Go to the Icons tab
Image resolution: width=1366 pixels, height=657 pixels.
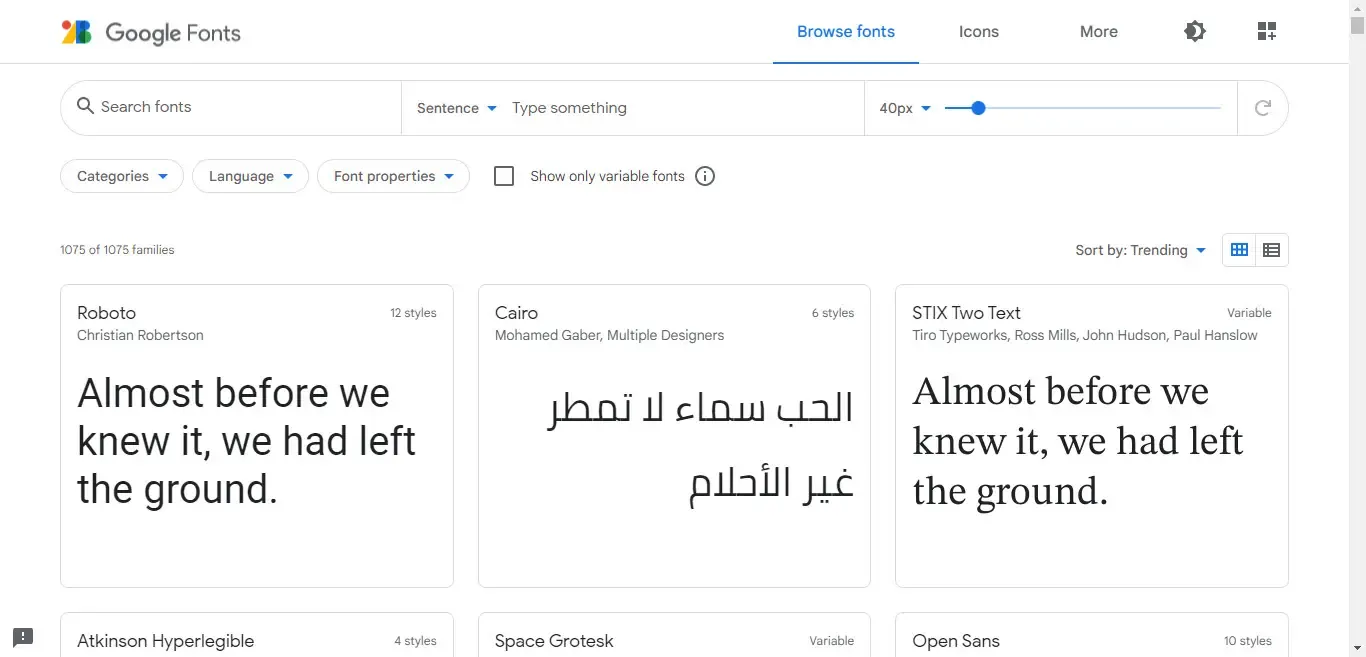pos(979,32)
